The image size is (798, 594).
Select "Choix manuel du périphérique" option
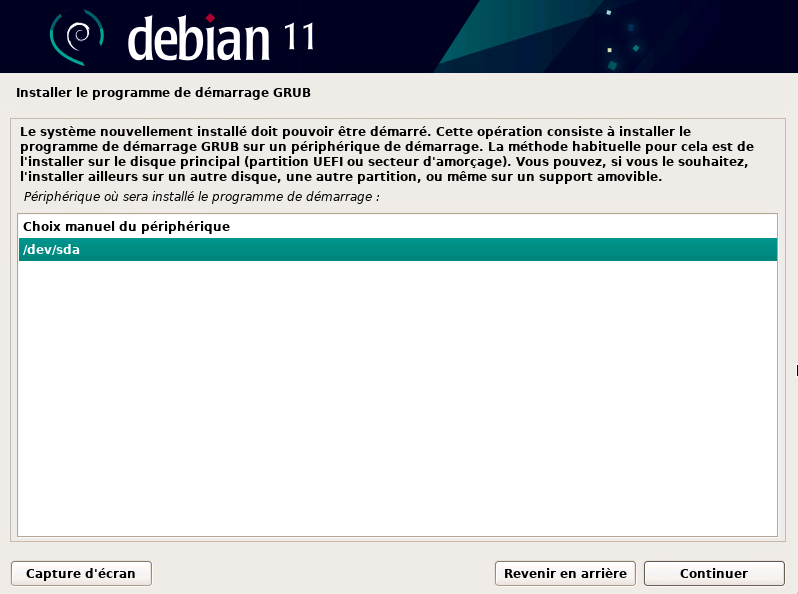coord(397,227)
